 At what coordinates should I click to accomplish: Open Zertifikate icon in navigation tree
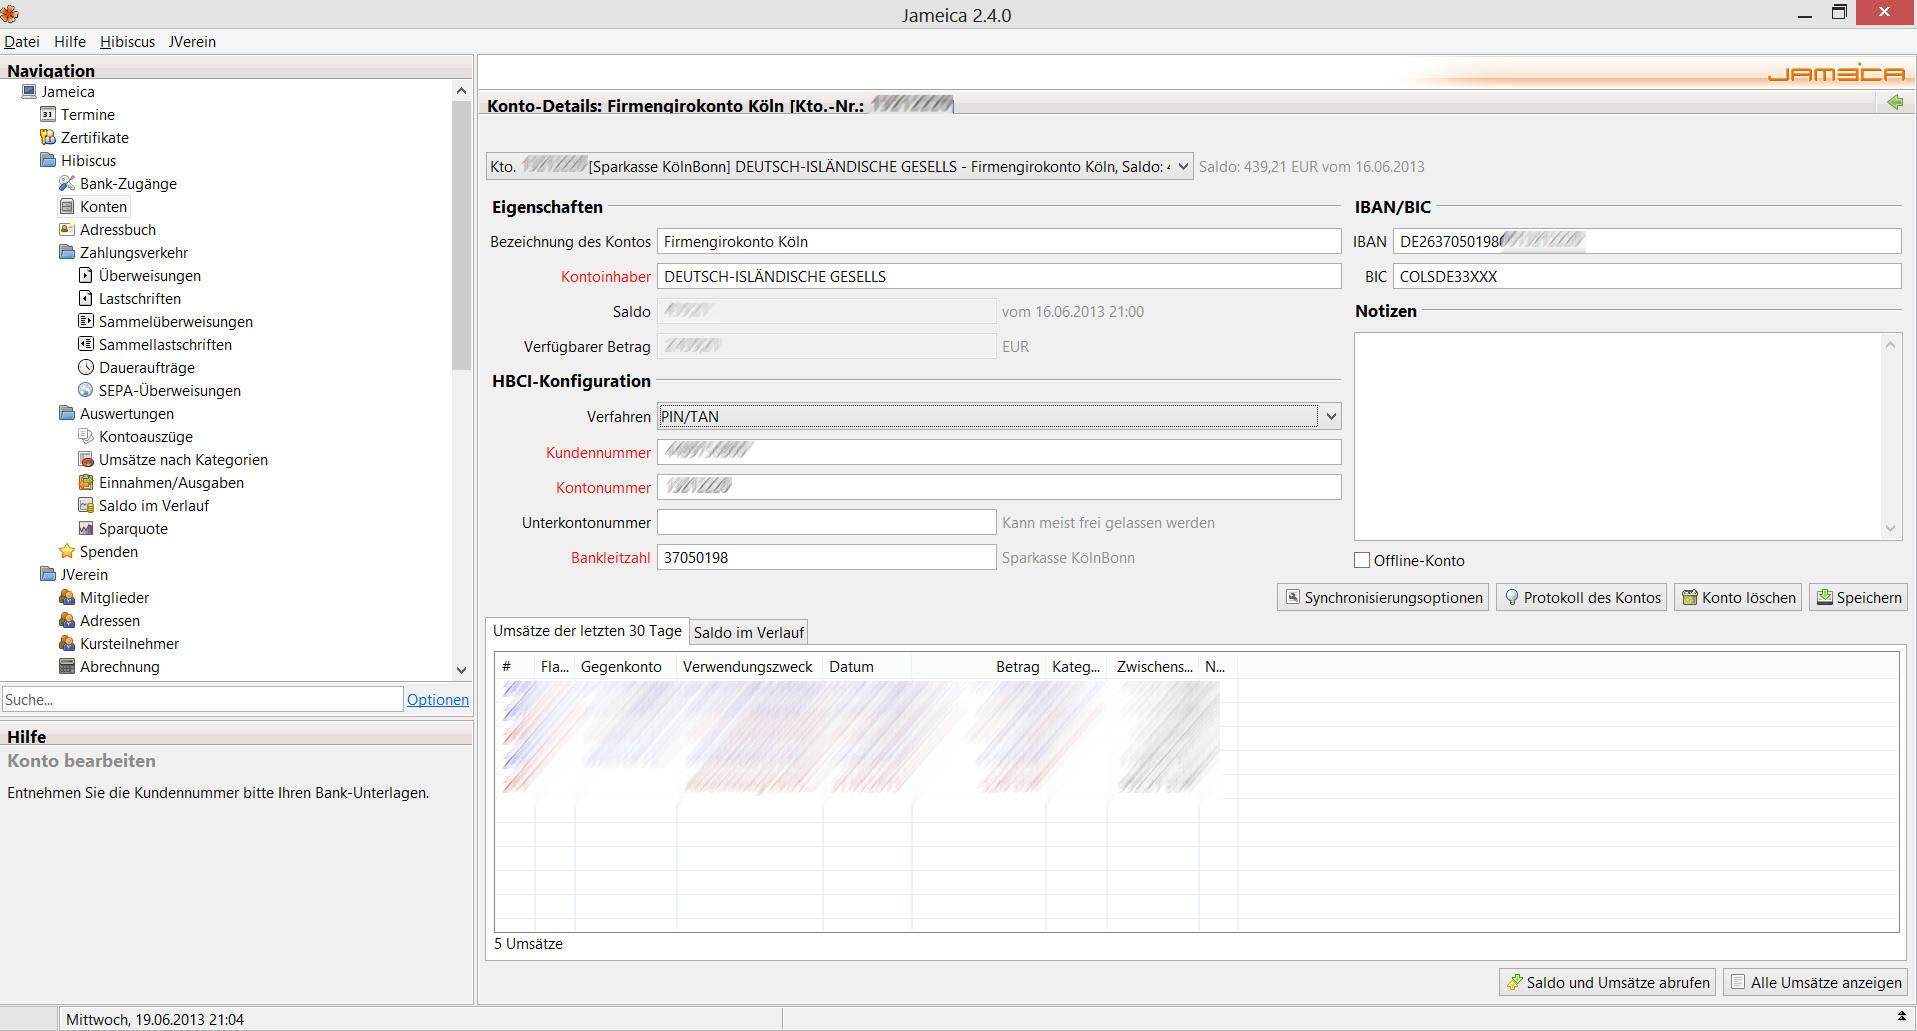(48, 137)
